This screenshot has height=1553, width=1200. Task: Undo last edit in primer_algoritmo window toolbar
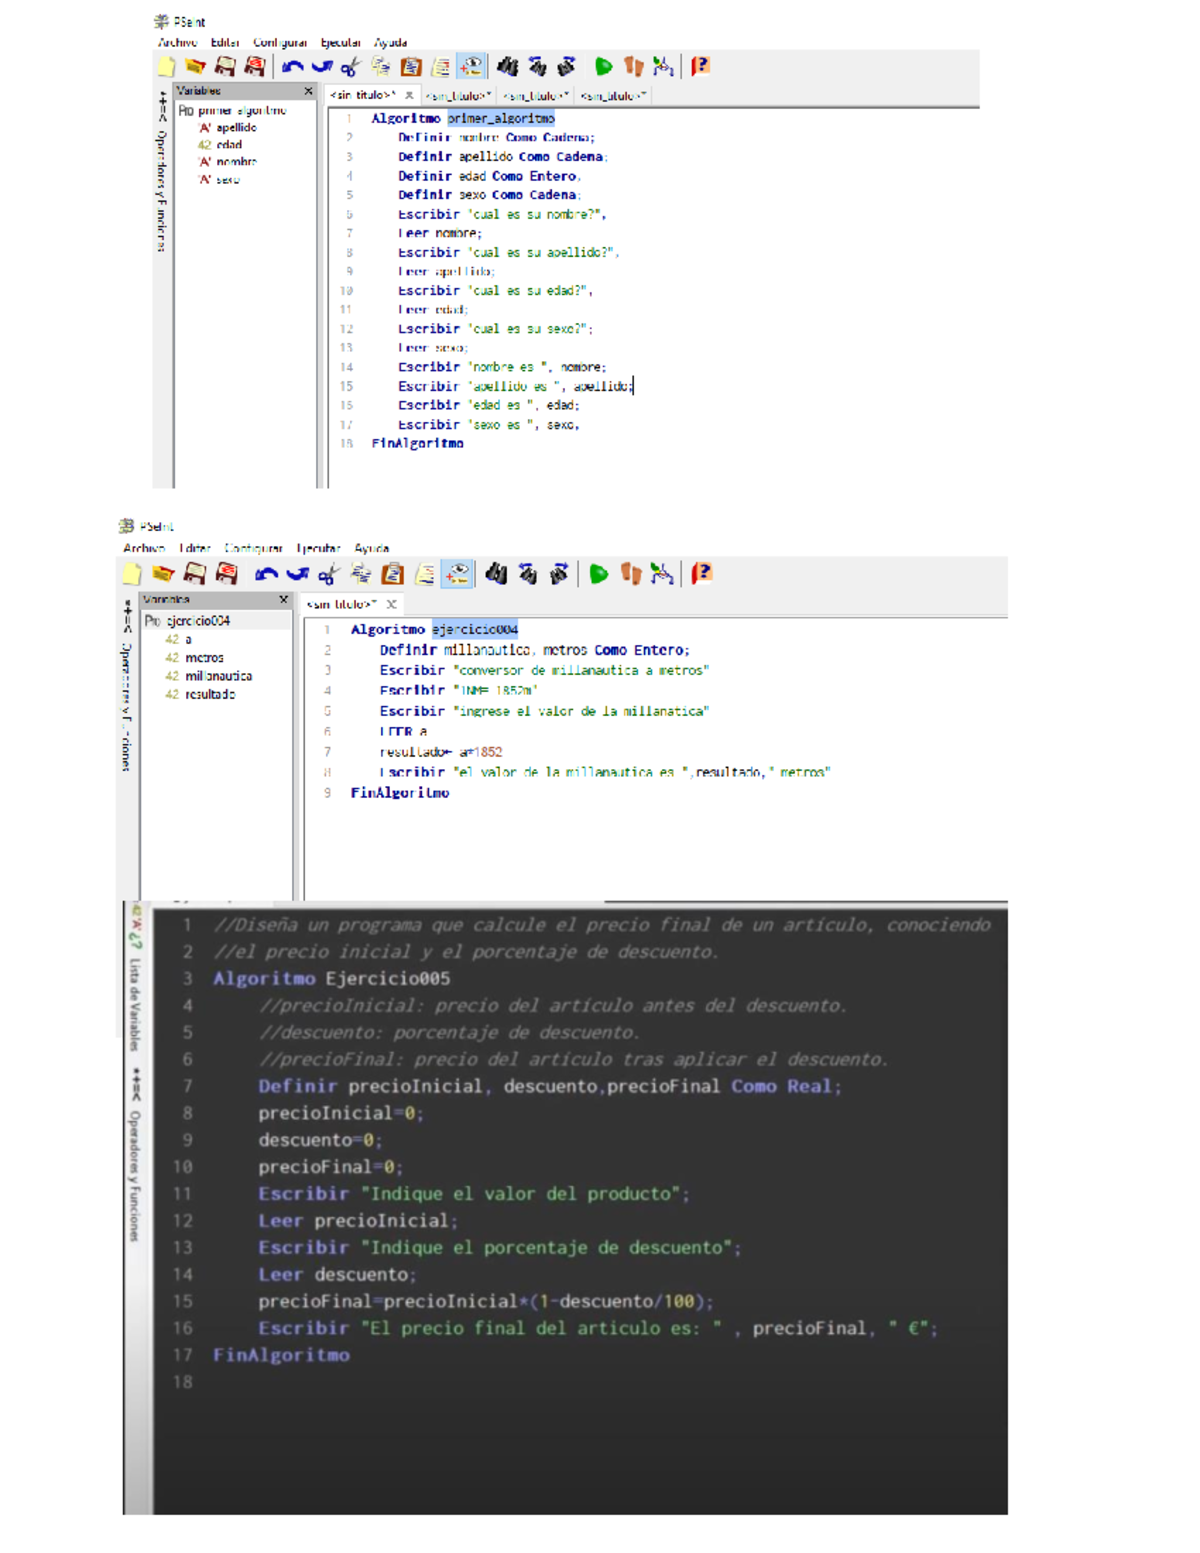point(292,67)
